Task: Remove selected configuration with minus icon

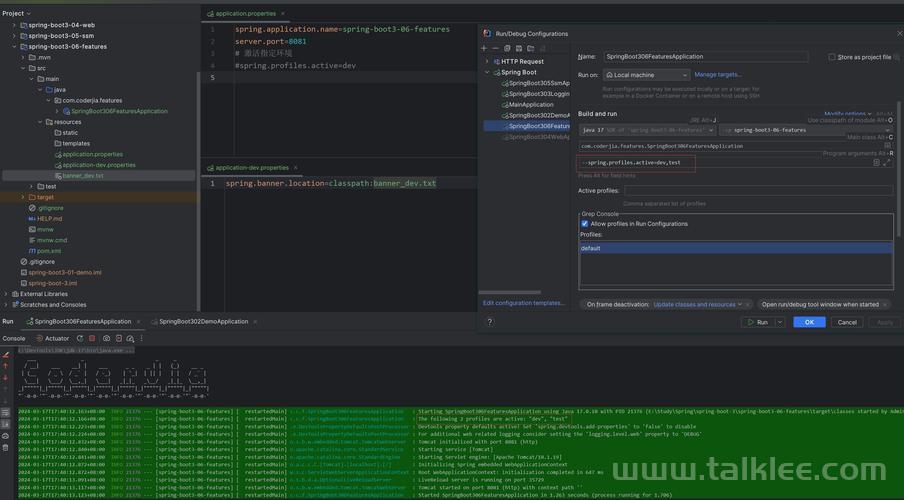Action: pos(495,48)
